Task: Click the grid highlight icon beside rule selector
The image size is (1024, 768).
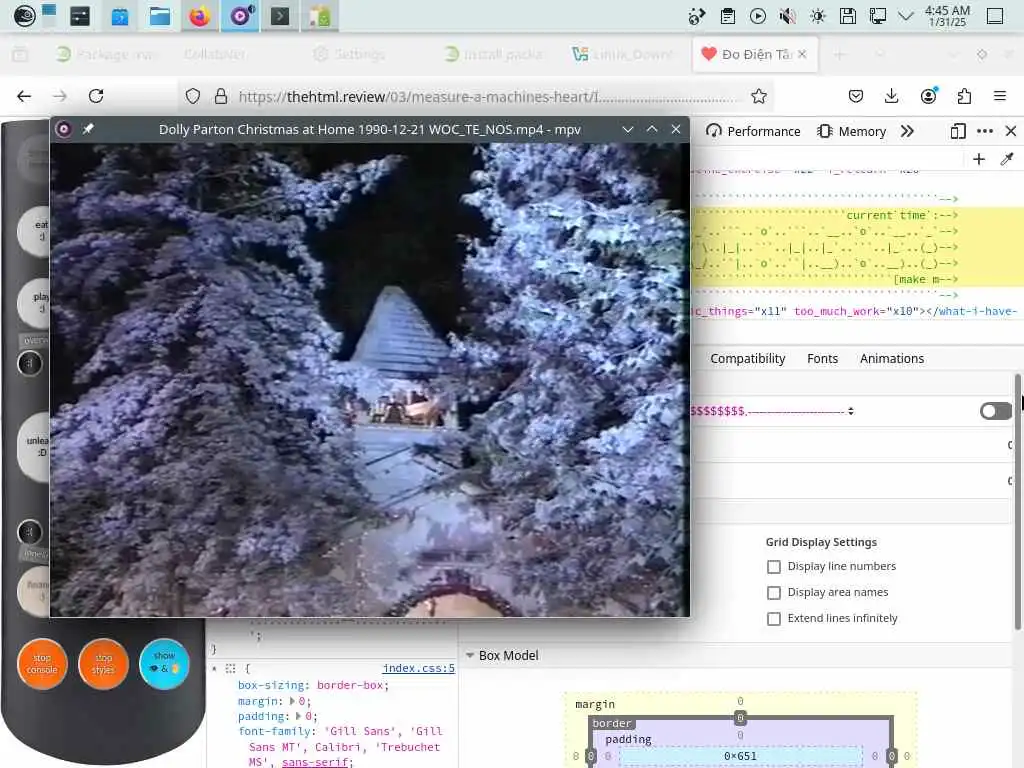Action: 230,668
